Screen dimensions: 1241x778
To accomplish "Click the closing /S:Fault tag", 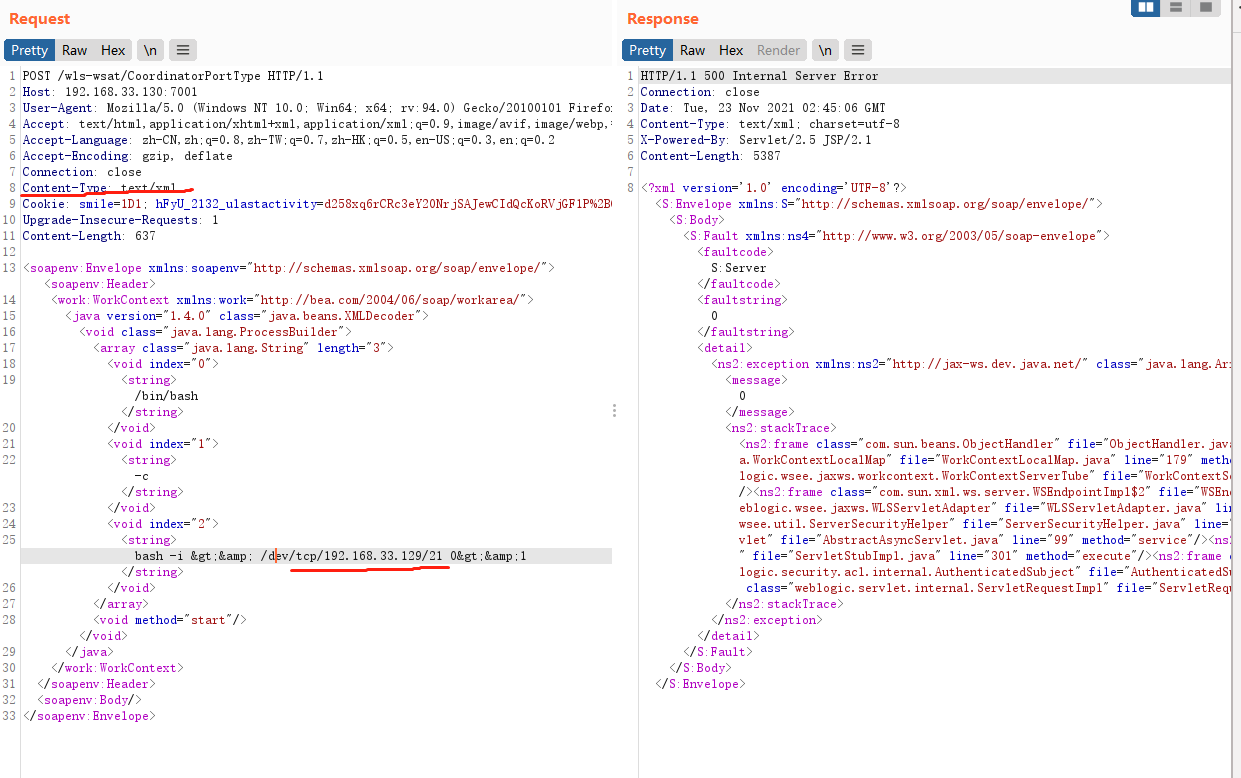I will click(718, 652).
